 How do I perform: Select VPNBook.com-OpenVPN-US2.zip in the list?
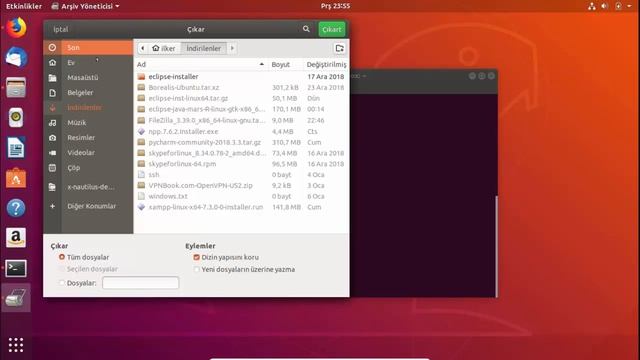(x=241, y=185)
